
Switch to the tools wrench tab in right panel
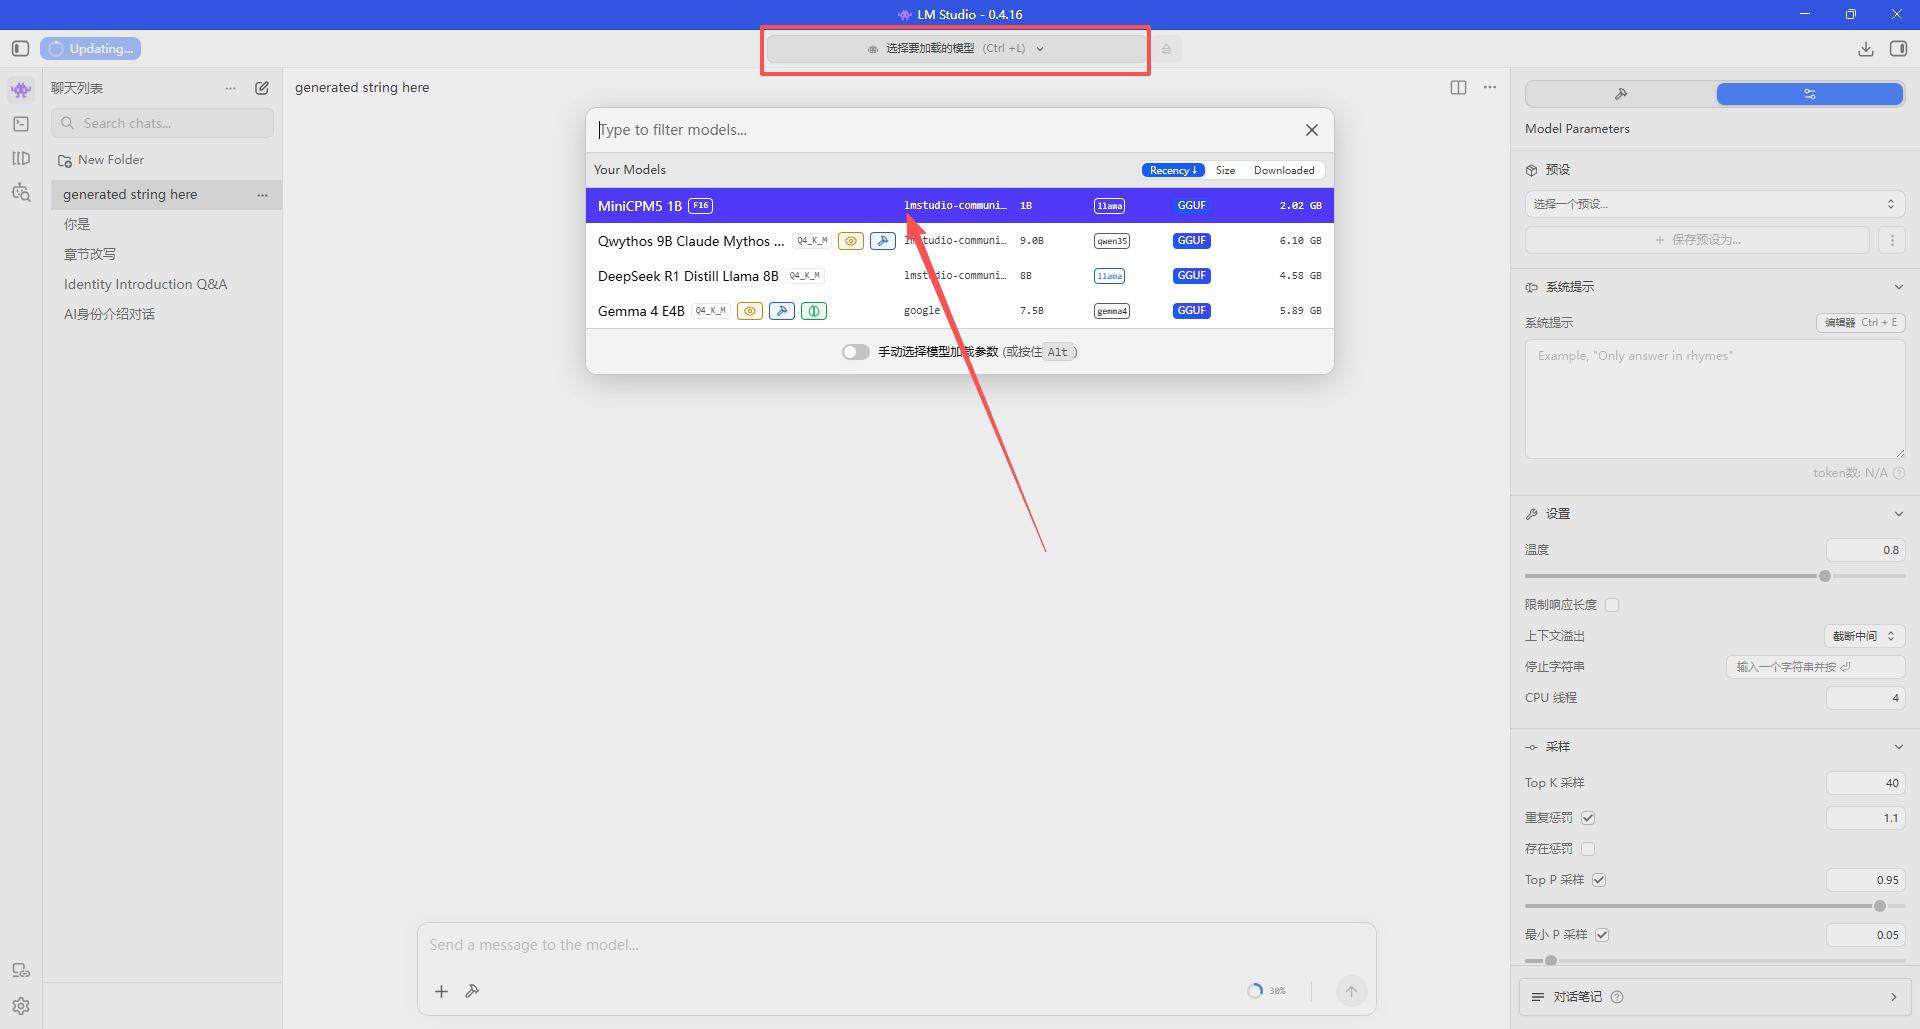1621,94
